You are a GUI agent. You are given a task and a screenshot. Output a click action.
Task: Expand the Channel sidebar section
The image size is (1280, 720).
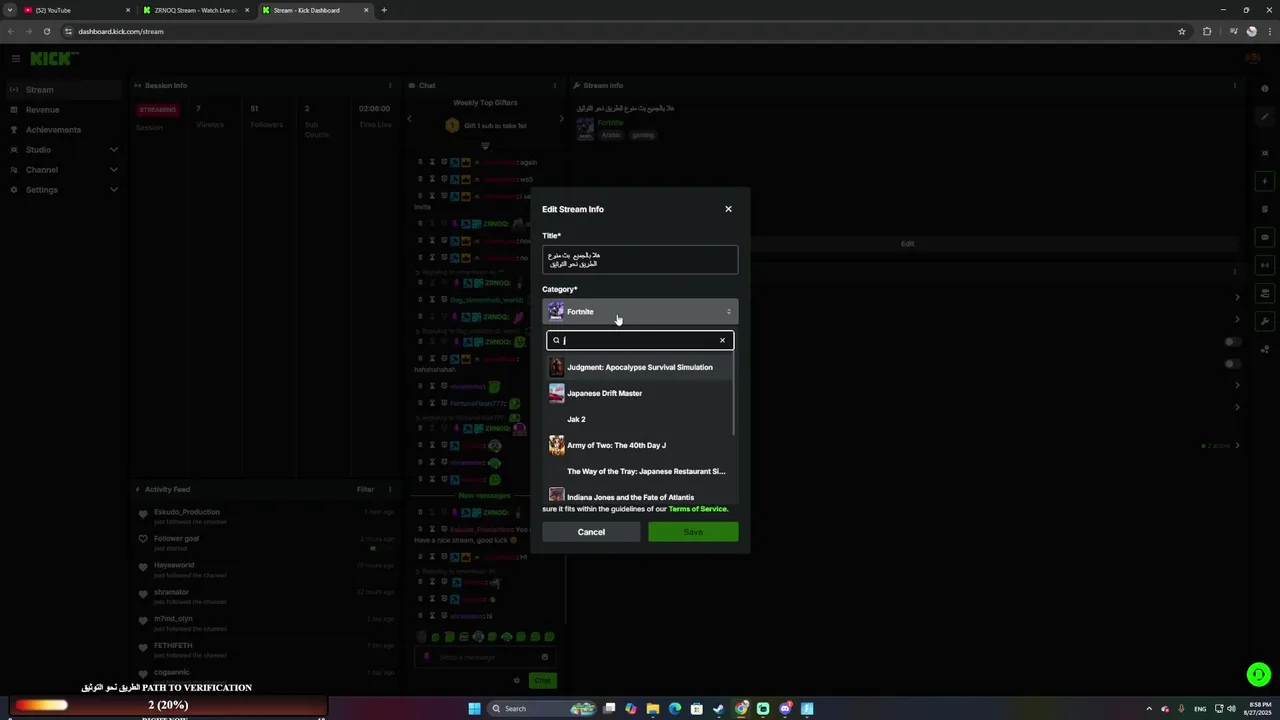(62, 170)
